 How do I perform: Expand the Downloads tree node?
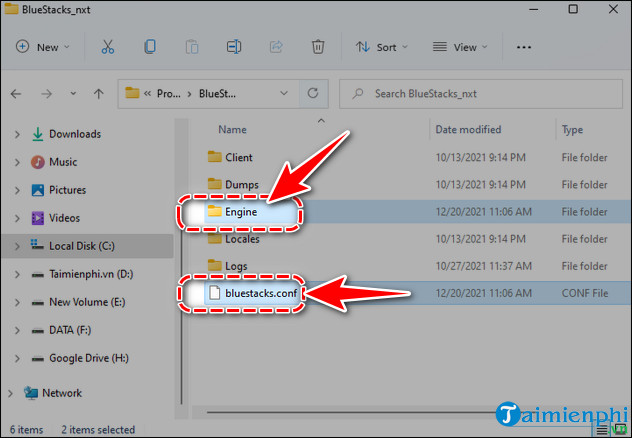tap(17, 134)
